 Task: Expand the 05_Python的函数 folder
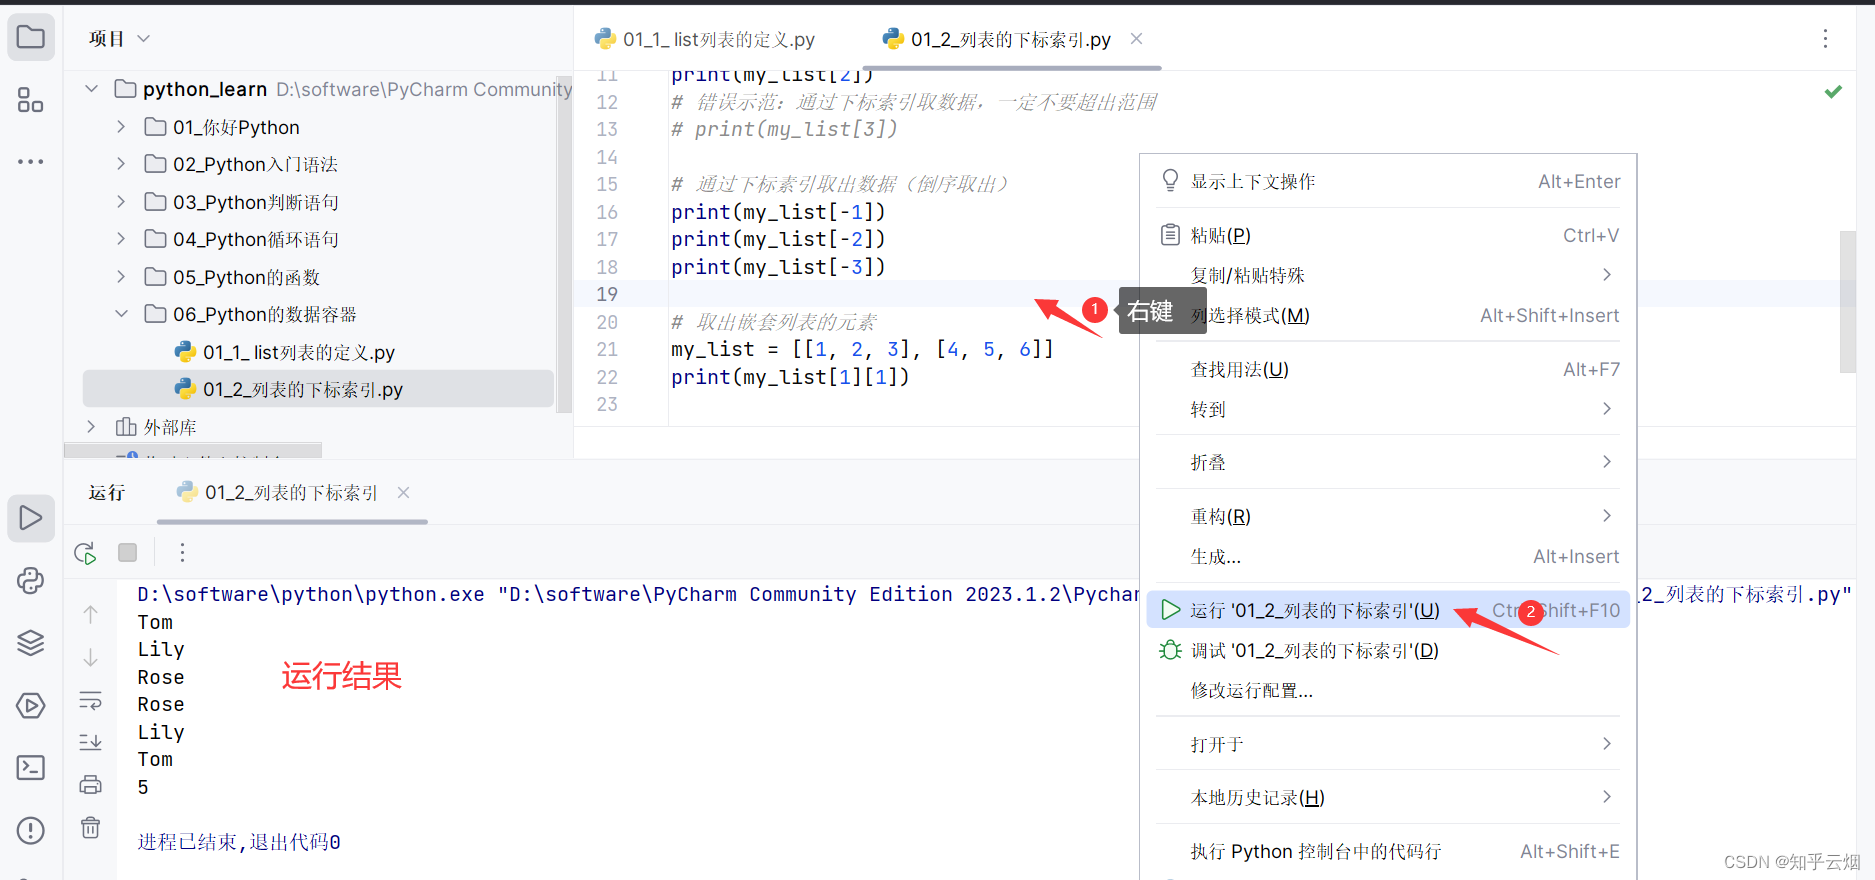pos(121,277)
